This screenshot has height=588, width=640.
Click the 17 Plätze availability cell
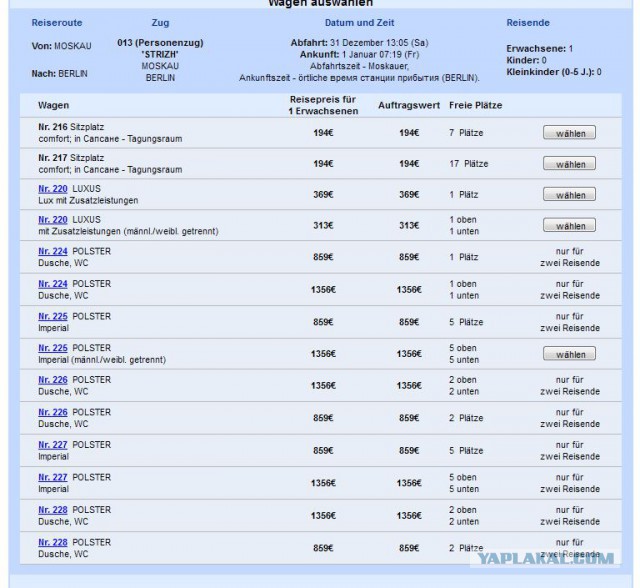469,164
